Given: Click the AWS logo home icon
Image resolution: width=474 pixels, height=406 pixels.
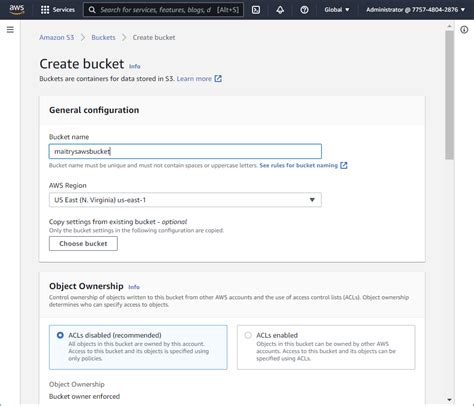Looking at the screenshot, I should (16, 10).
